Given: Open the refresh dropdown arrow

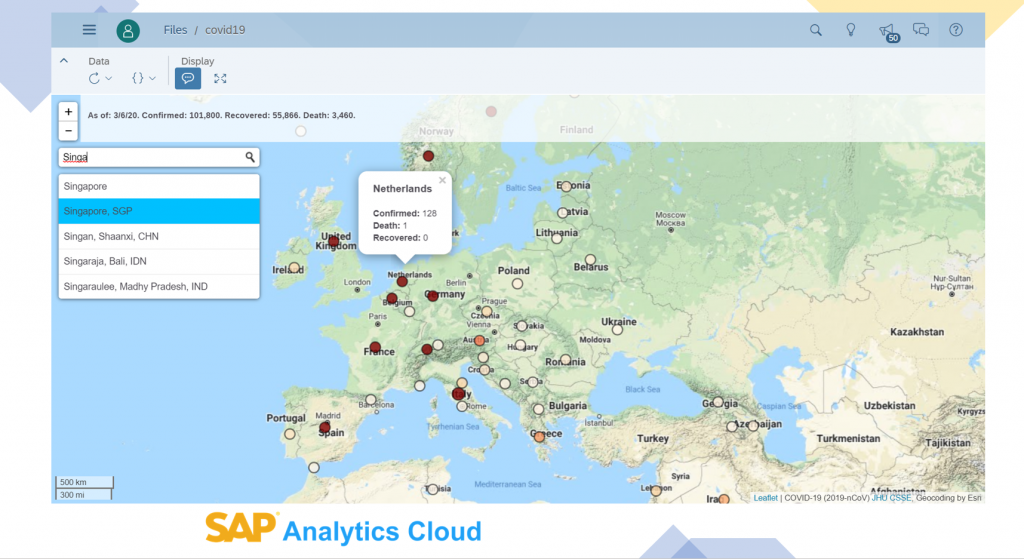Looking at the screenshot, I should [x=109, y=78].
